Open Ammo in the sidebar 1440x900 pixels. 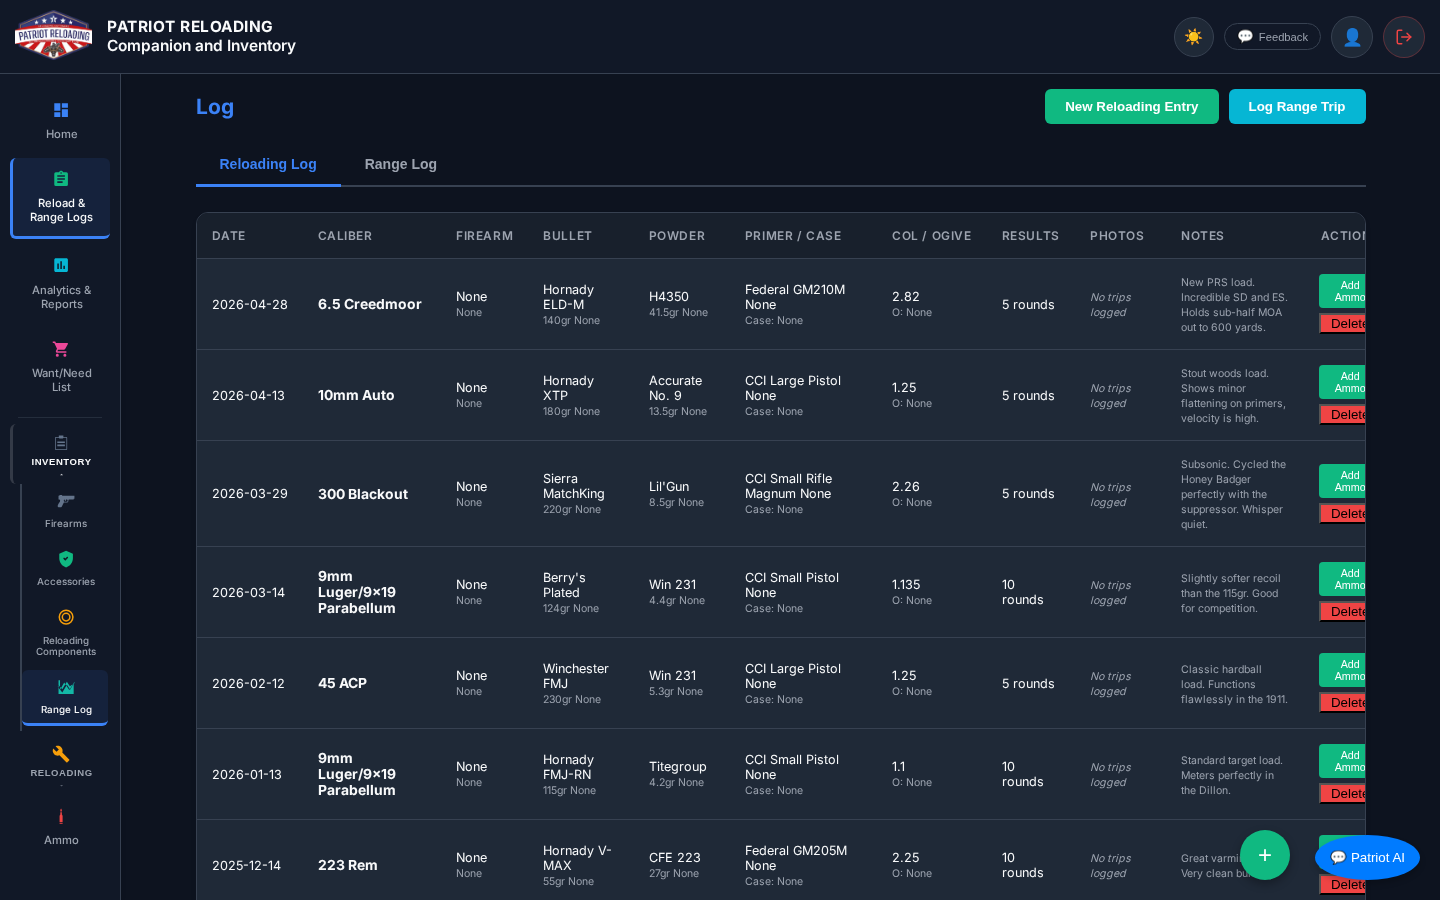point(61,827)
